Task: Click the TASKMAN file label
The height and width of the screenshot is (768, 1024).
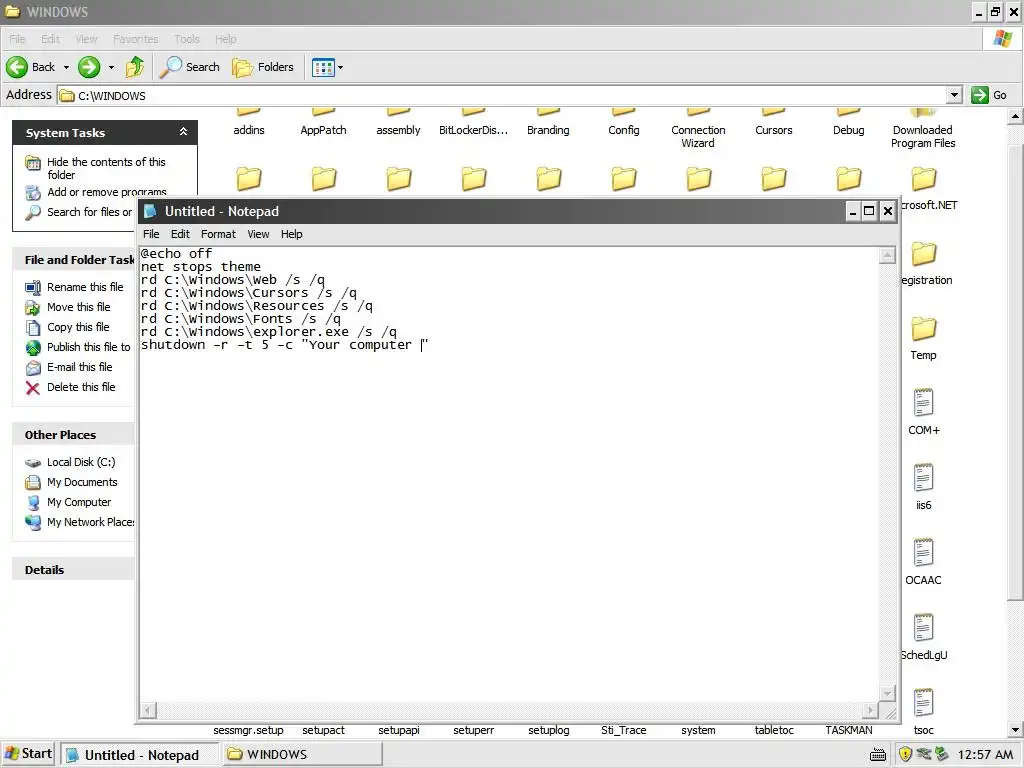Action: [848, 730]
